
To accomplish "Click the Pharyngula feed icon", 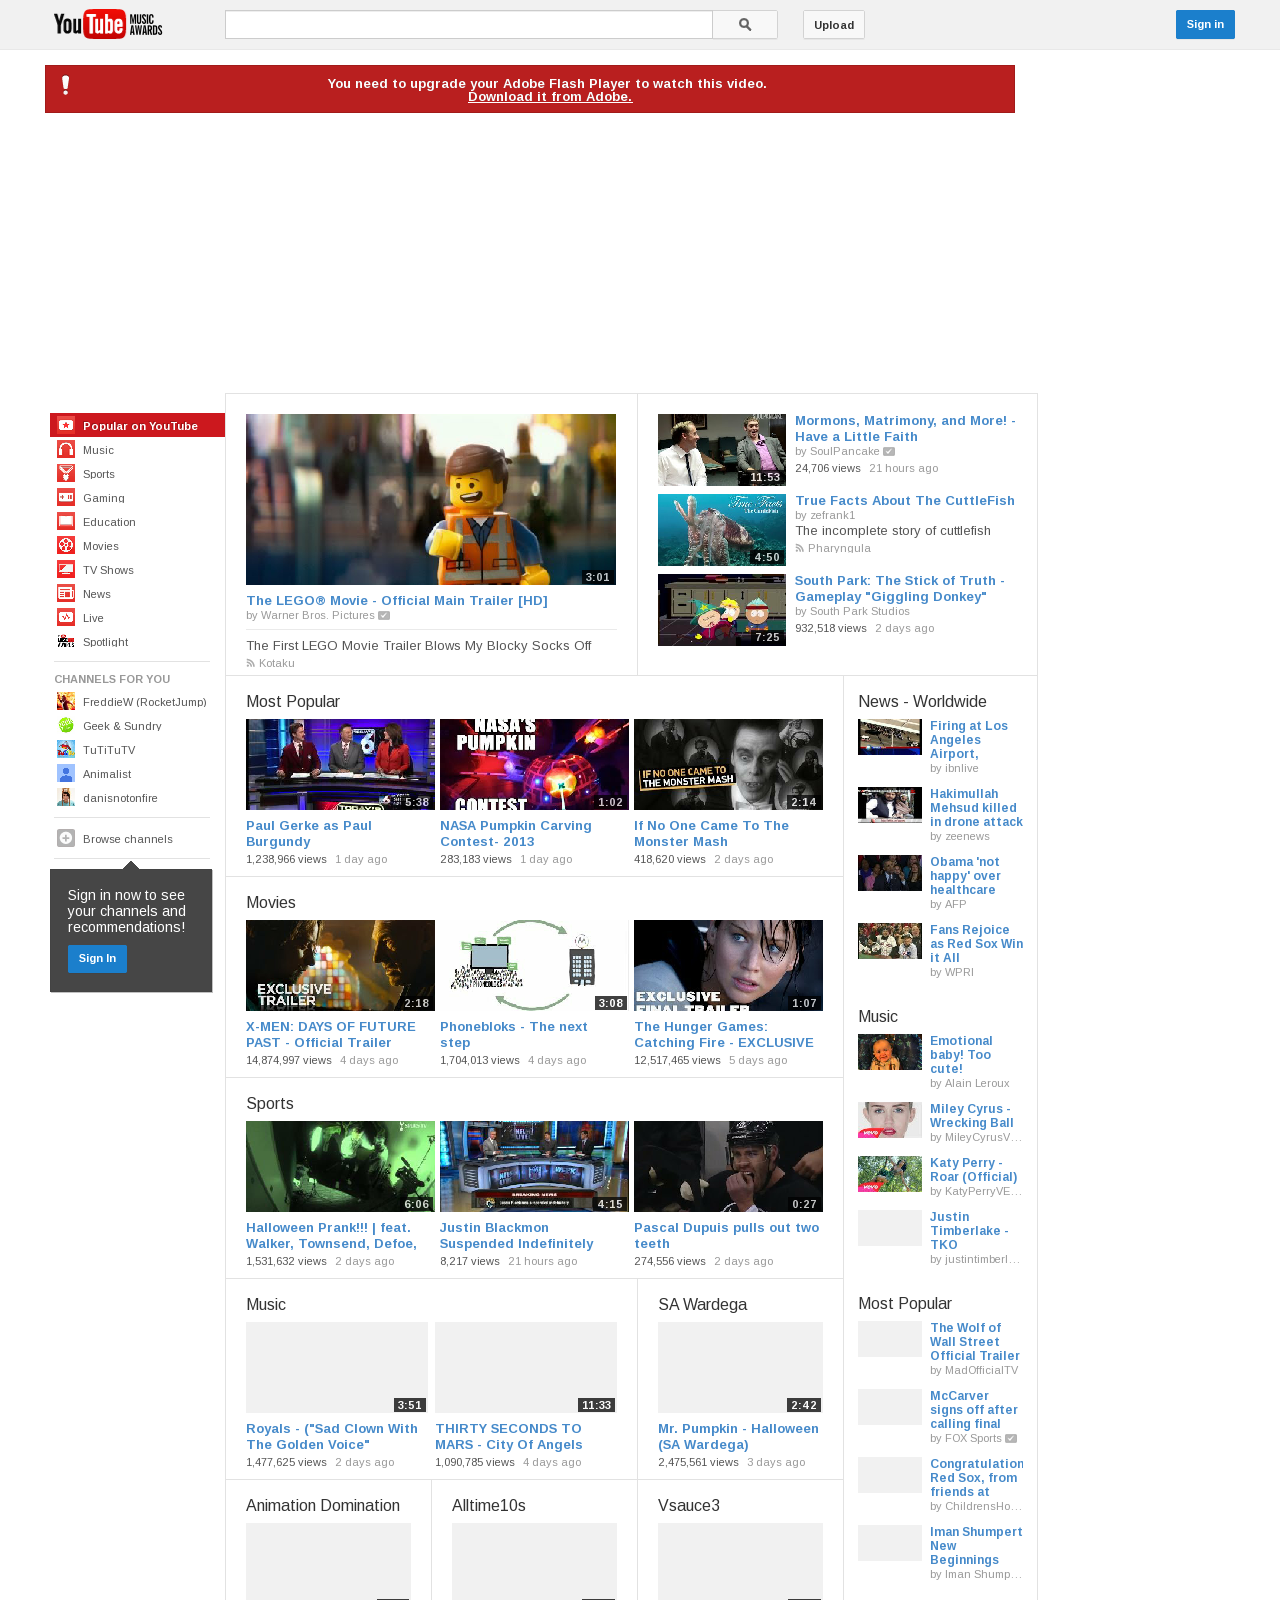I will tap(800, 548).
